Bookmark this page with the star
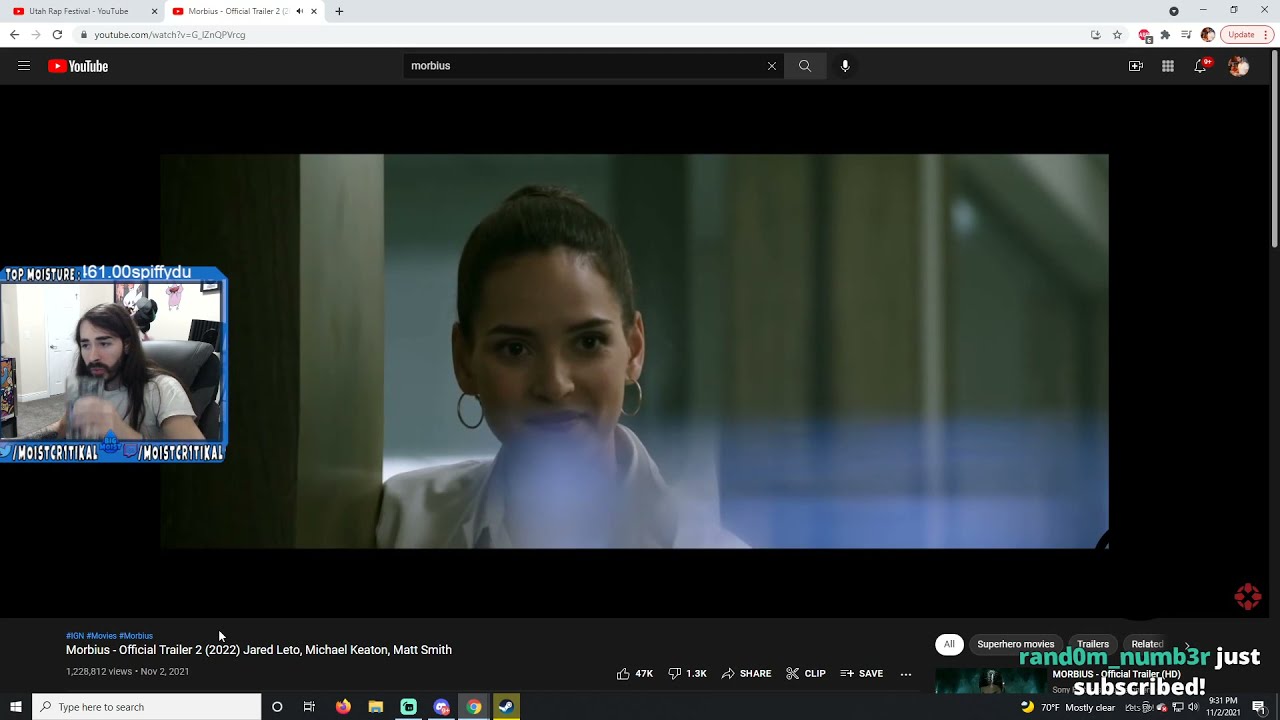This screenshot has width=1280, height=720. [1117, 34]
